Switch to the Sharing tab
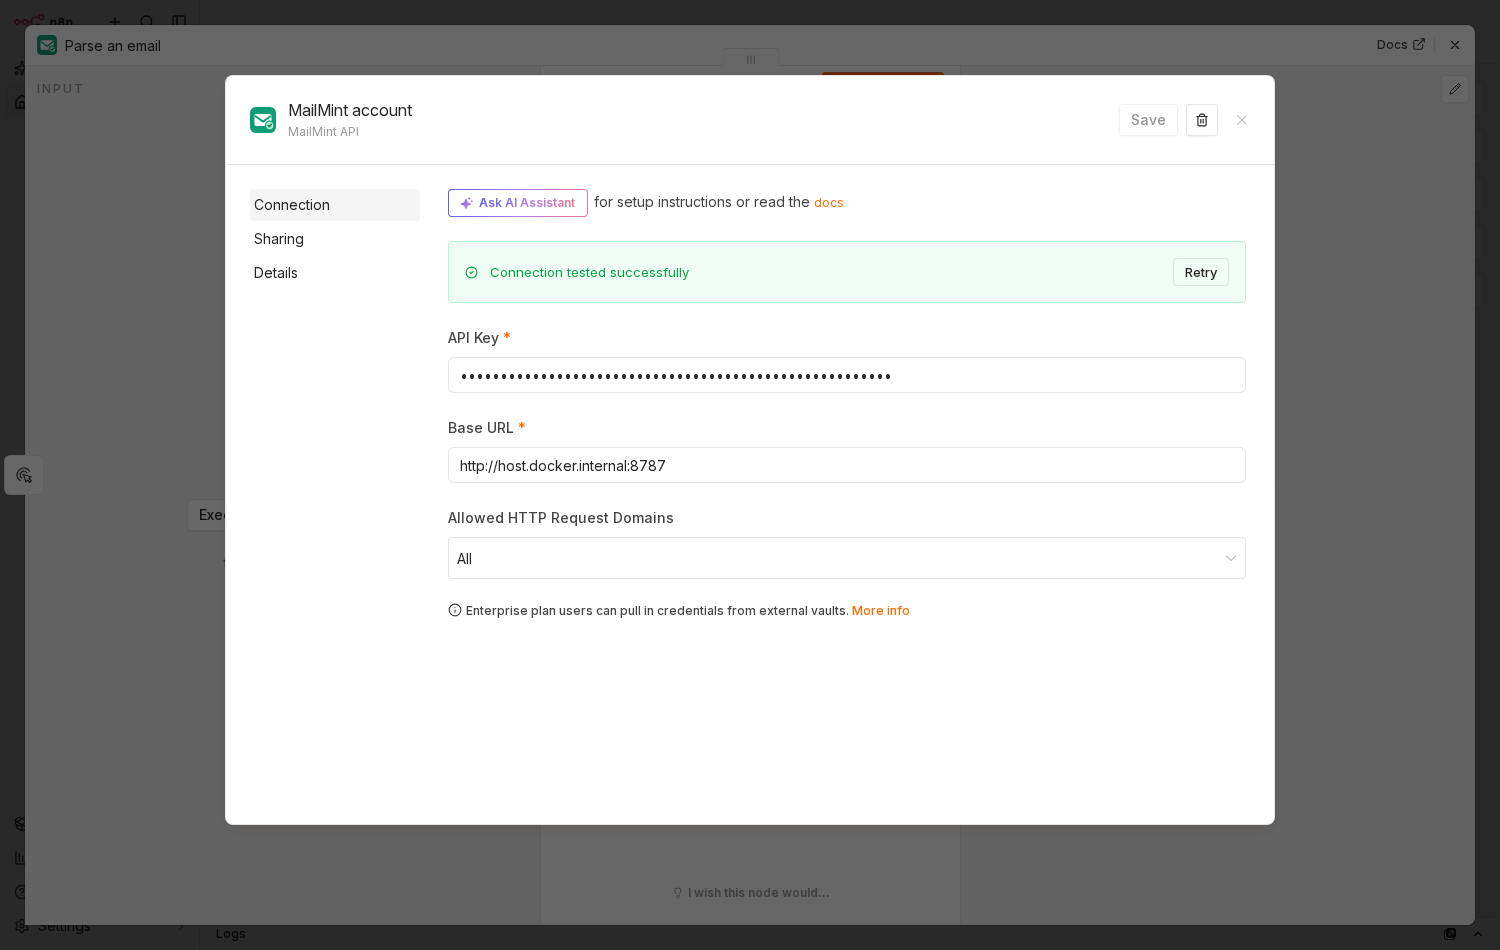 pyautogui.click(x=335, y=239)
